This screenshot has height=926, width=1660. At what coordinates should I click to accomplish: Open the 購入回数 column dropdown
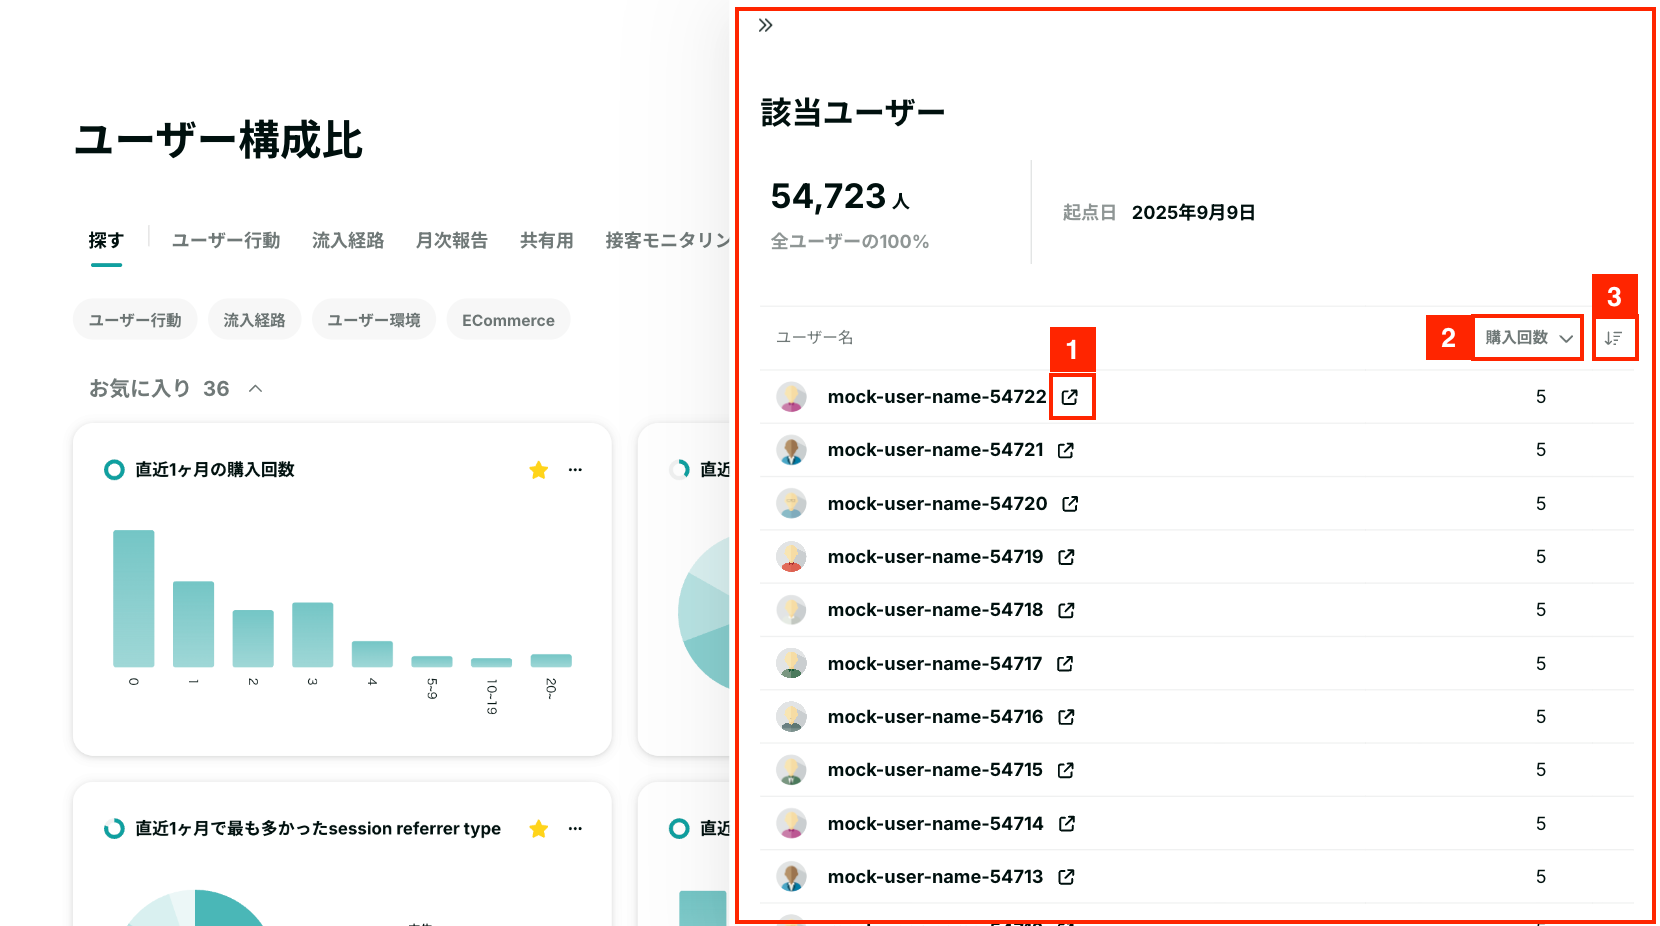click(x=1528, y=338)
